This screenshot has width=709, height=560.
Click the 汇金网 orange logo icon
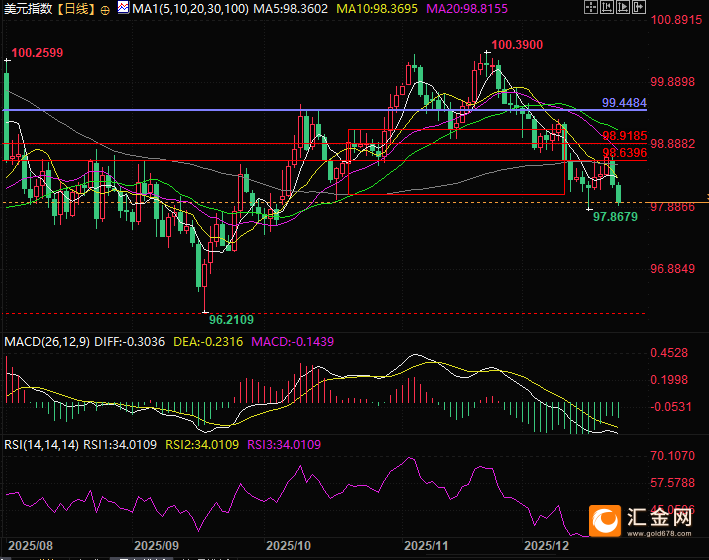605,520
